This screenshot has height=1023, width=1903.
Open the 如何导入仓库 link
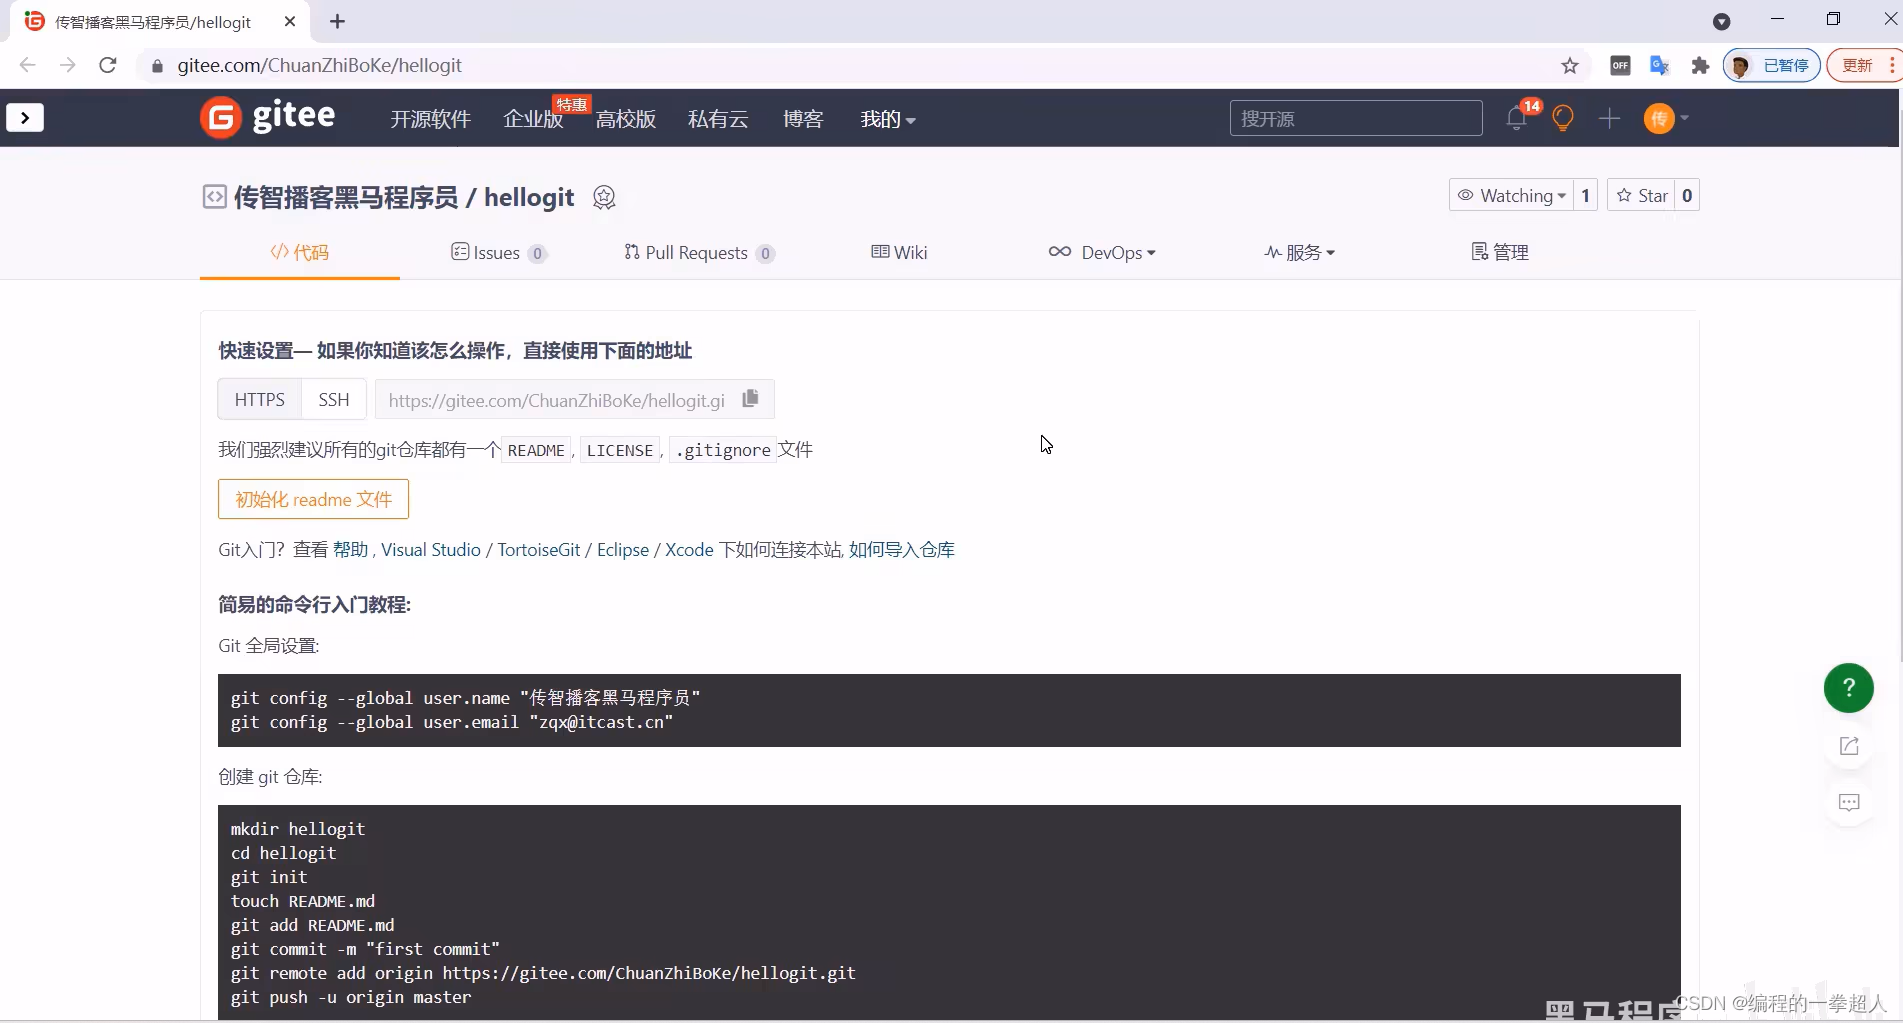(x=902, y=549)
